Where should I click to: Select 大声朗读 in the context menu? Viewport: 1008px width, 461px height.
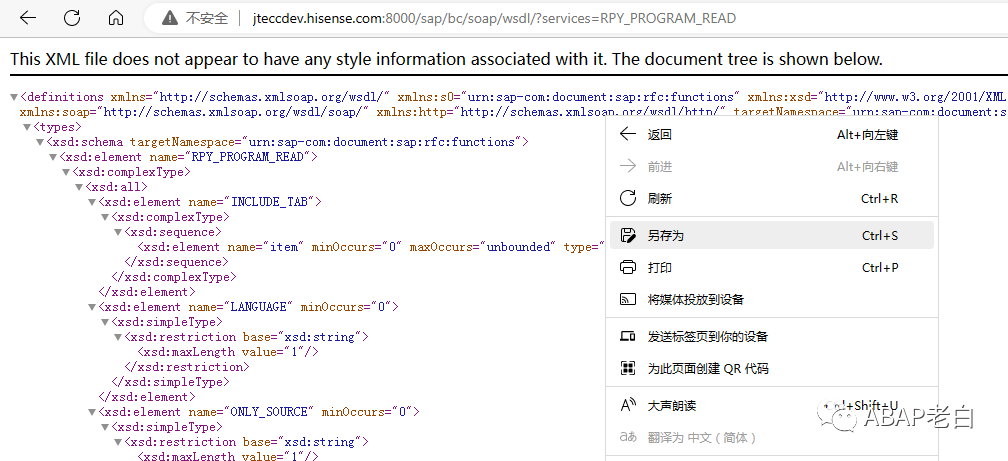click(x=770, y=406)
